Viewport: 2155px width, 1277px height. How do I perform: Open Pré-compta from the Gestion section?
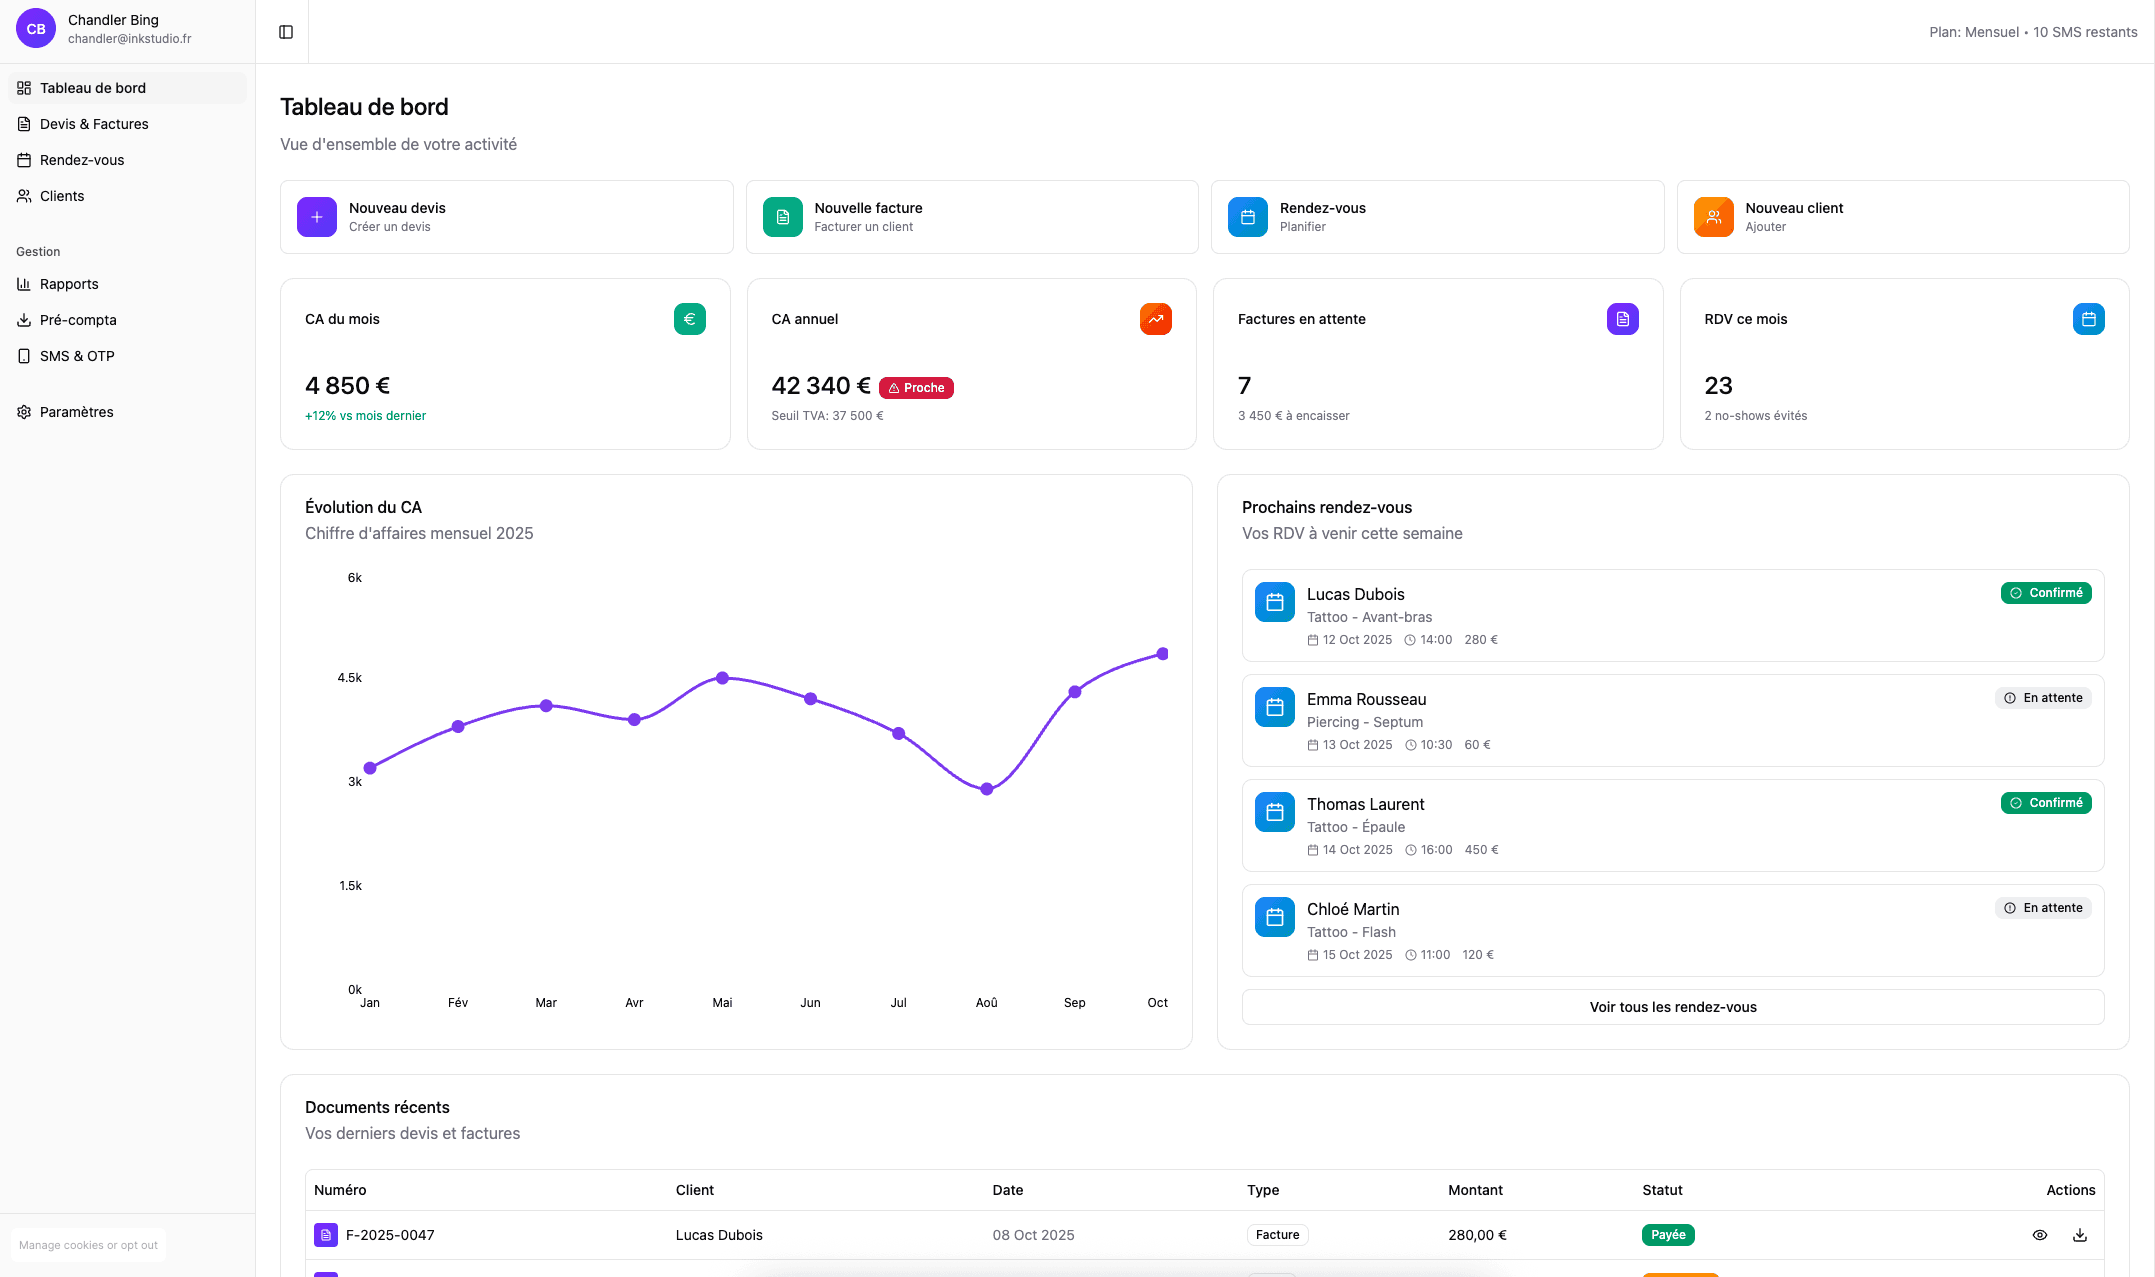pos(76,320)
